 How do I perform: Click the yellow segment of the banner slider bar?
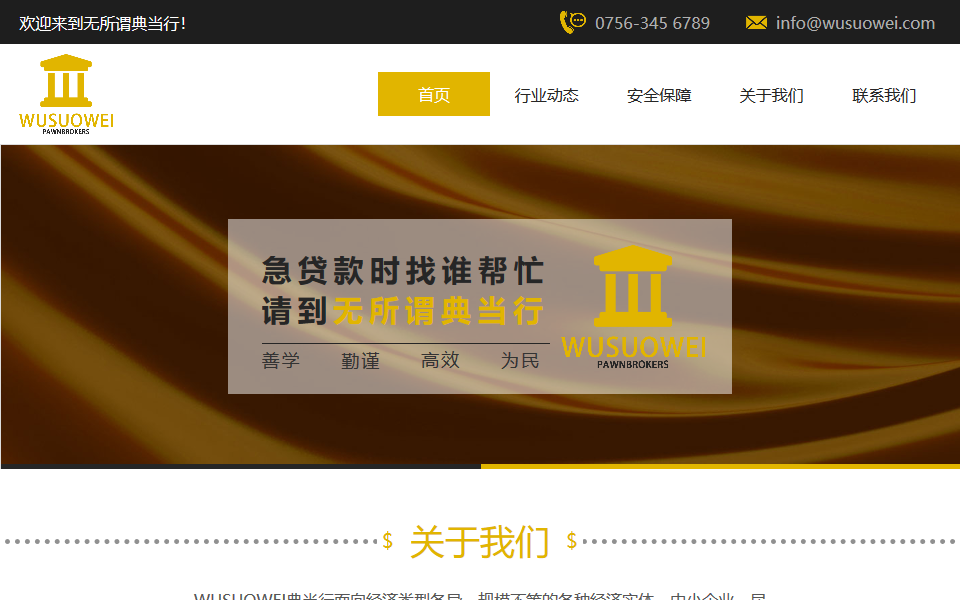click(720, 466)
